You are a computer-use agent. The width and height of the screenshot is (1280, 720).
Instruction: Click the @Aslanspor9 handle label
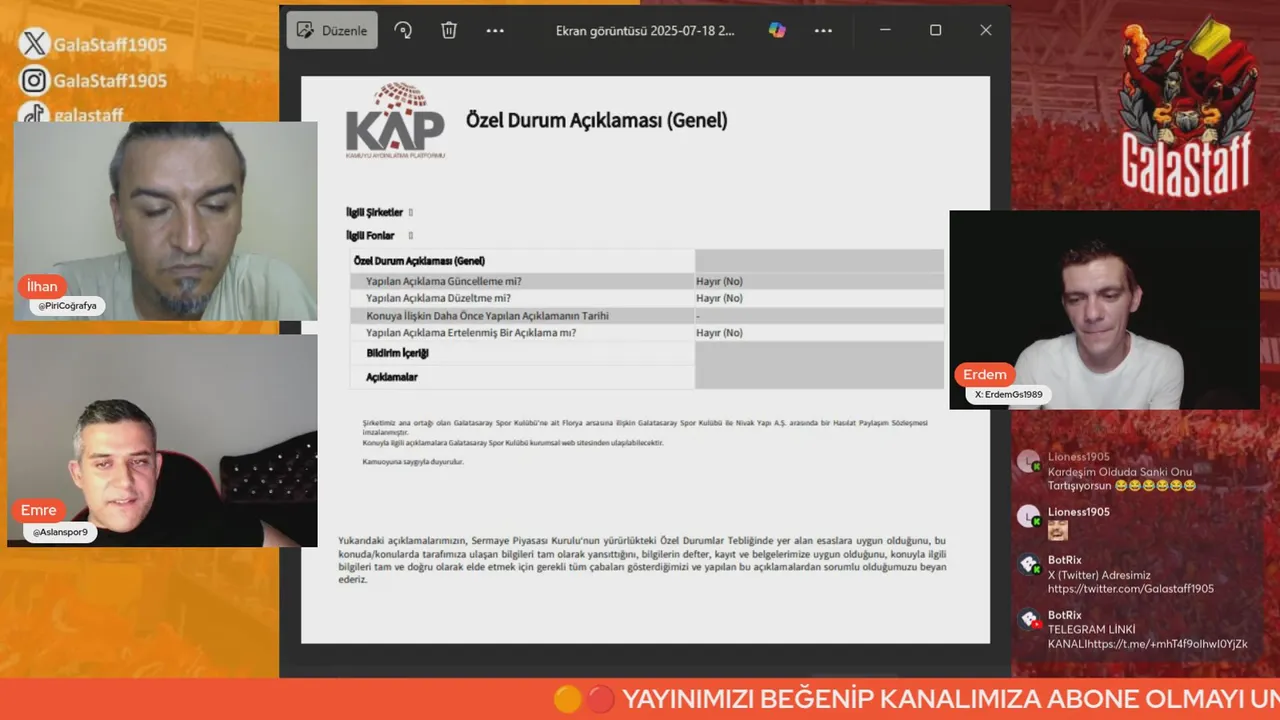pos(62,533)
